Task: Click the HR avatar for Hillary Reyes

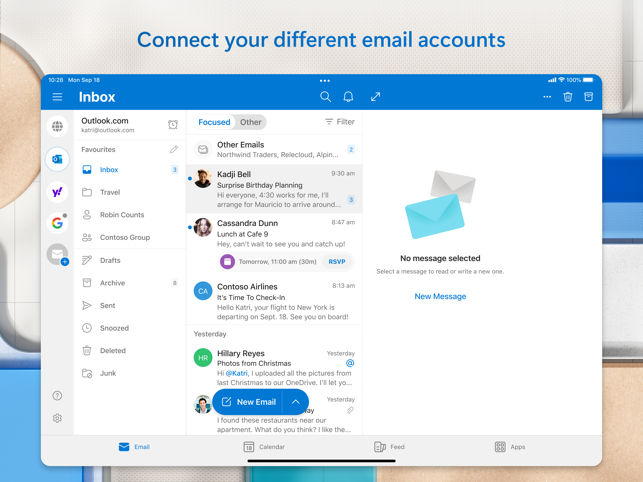Action: [203, 358]
